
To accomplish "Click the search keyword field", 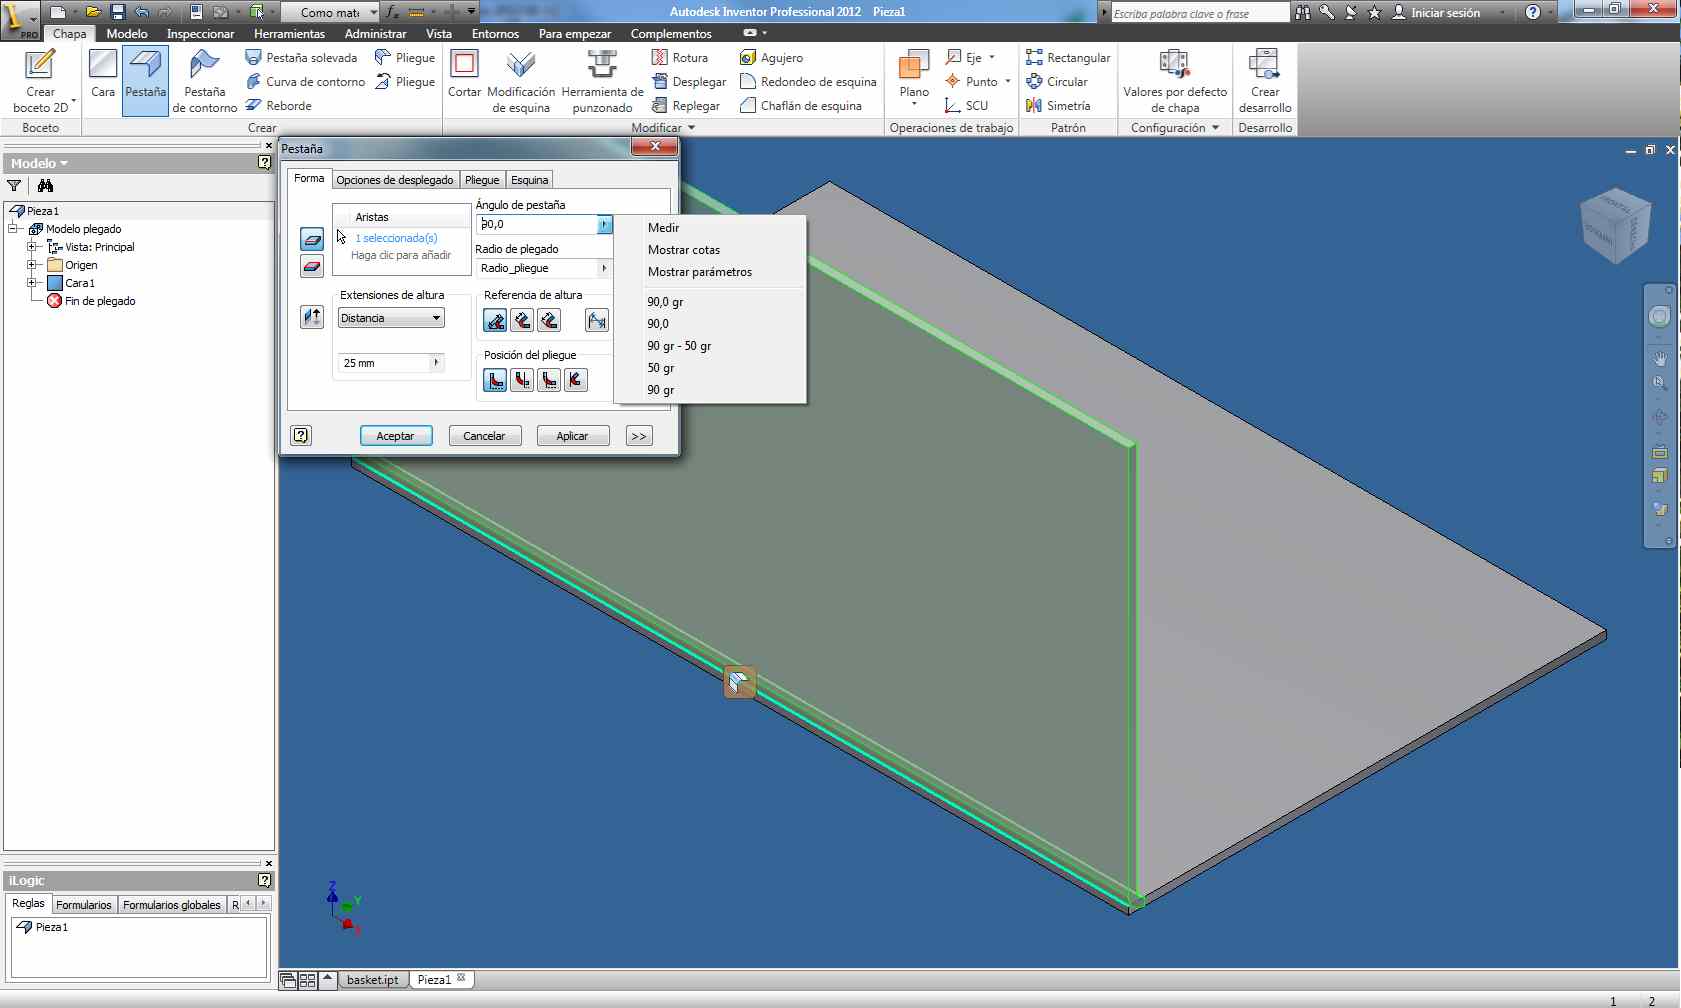I will coord(1200,13).
